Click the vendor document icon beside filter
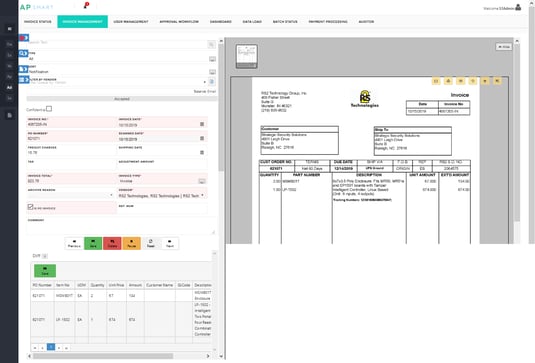Screen dimensions: 535x363 tap(212, 82)
